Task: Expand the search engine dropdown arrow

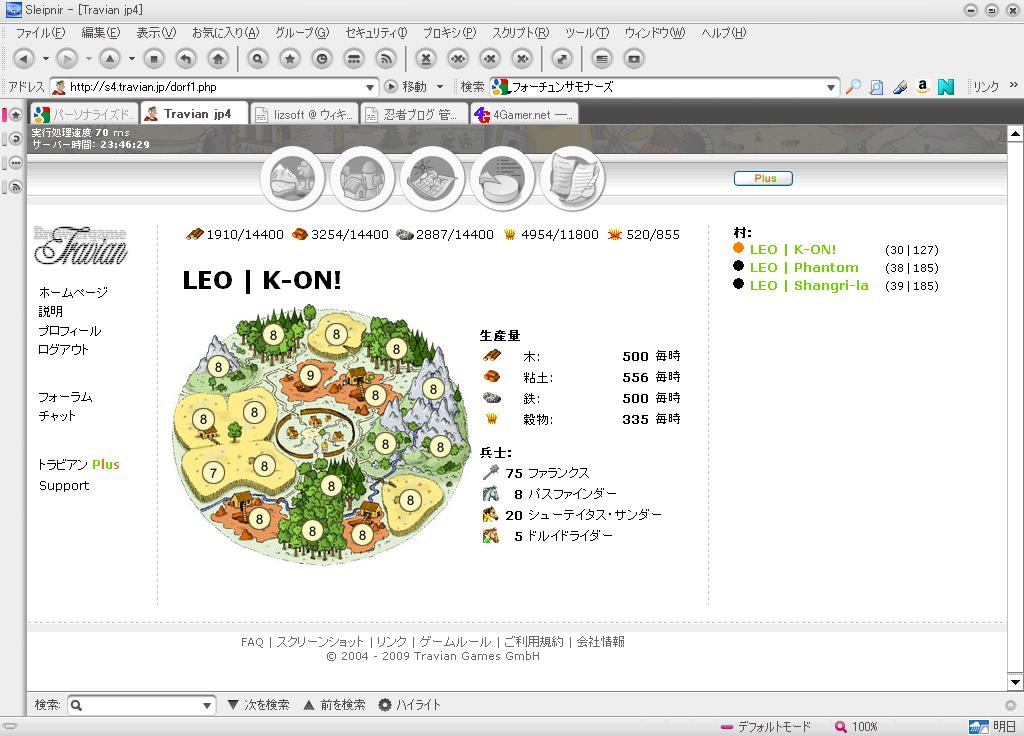Action: coord(831,87)
